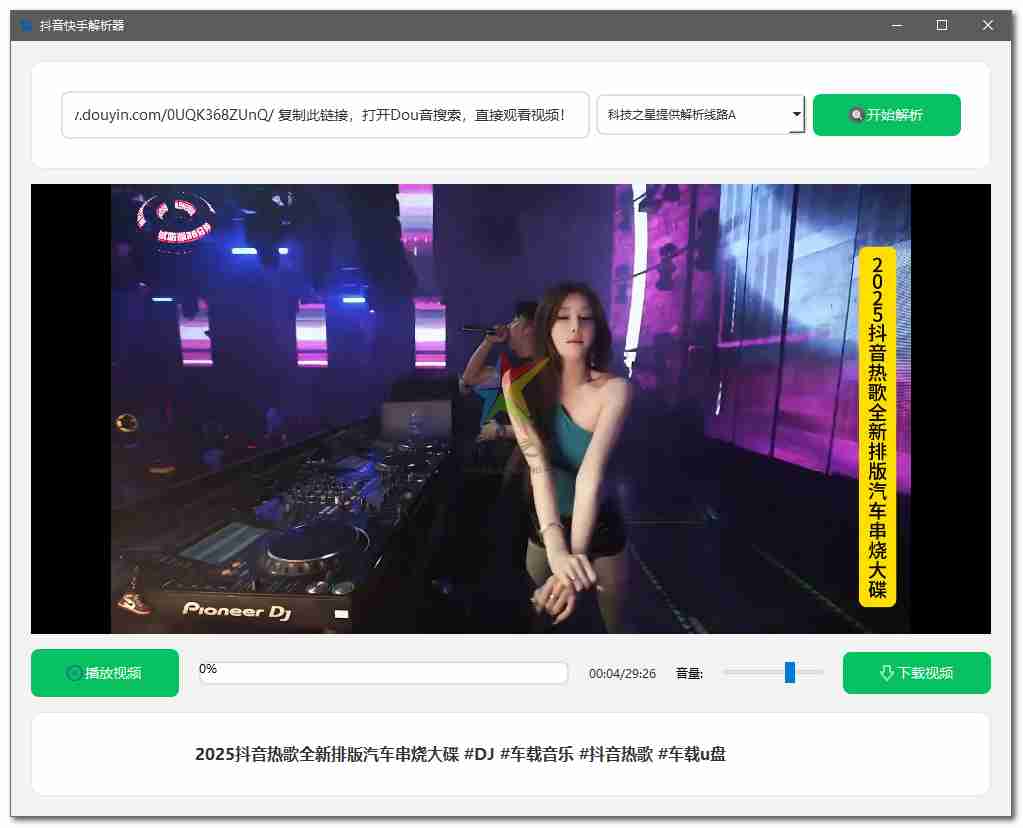Focus the douyin link input field
This screenshot has width=1023, height=828.
click(x=325, y=115)
